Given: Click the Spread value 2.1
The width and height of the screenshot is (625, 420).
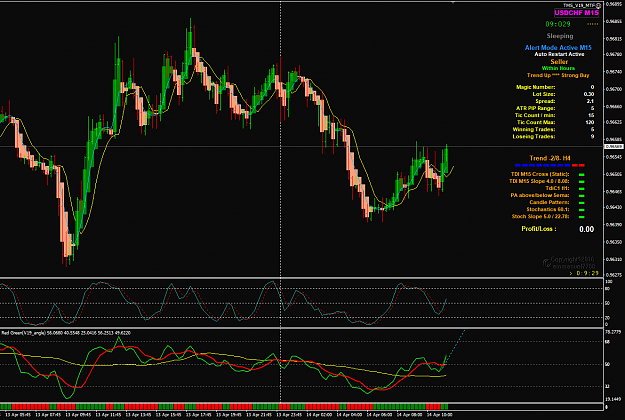Looking at the screenshot, I should pyautogui.click(x=590, y=102).
